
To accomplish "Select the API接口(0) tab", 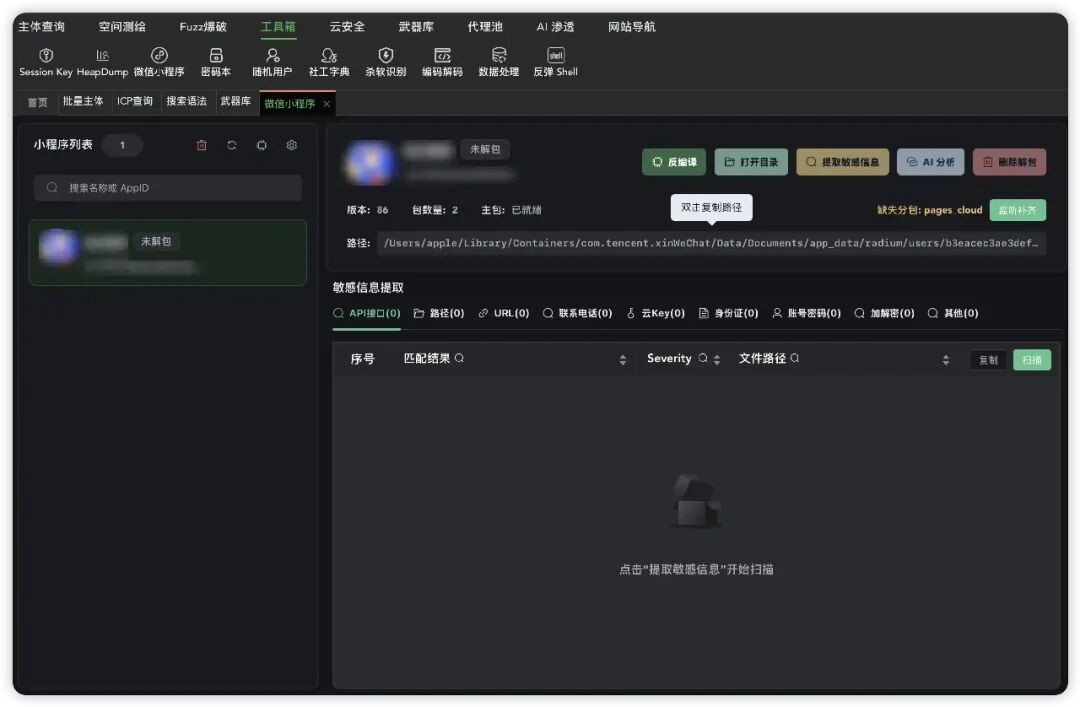I will click(366, 314).
